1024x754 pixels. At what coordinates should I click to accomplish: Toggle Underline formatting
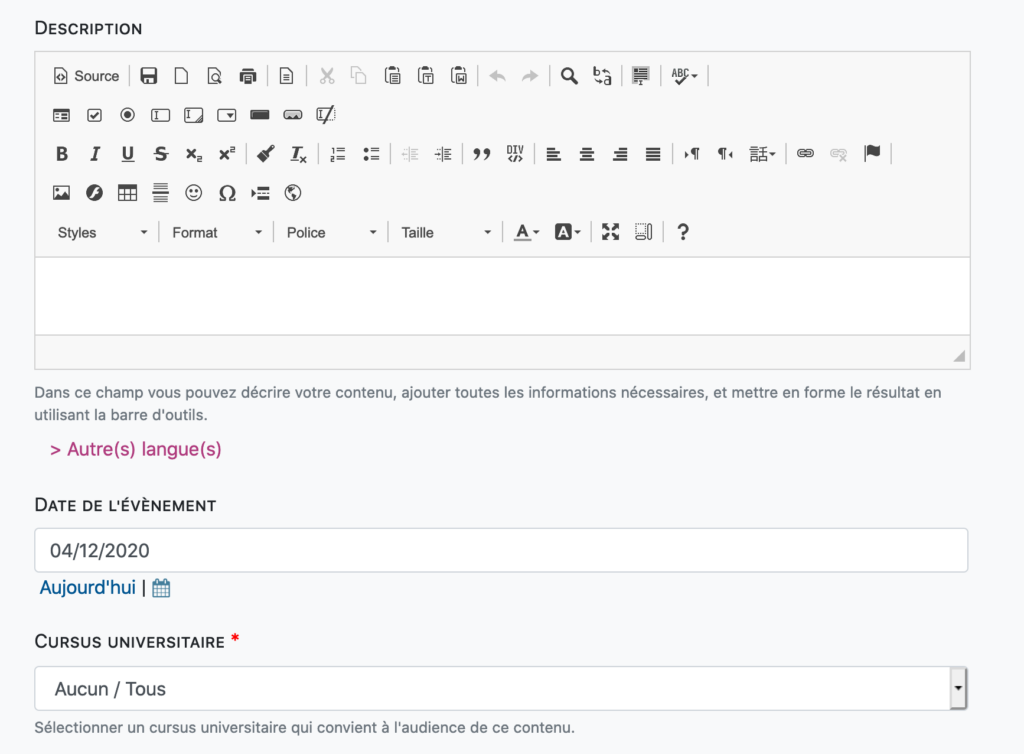pos(127,154)
